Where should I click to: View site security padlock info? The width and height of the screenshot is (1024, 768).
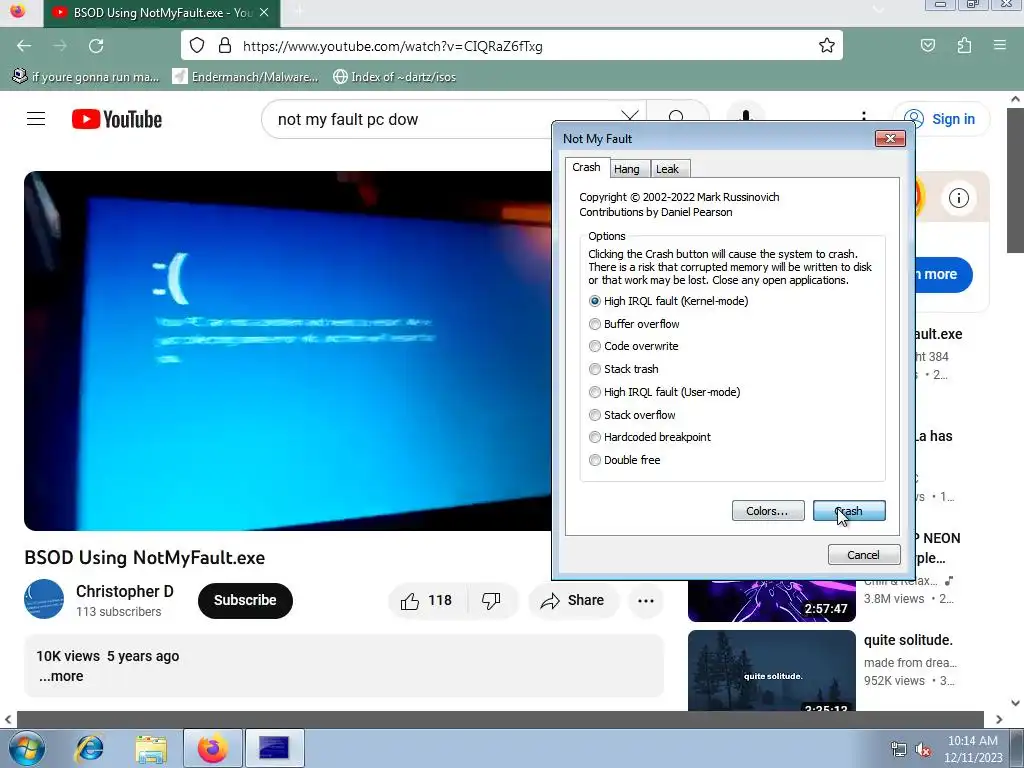coord(225,45)
